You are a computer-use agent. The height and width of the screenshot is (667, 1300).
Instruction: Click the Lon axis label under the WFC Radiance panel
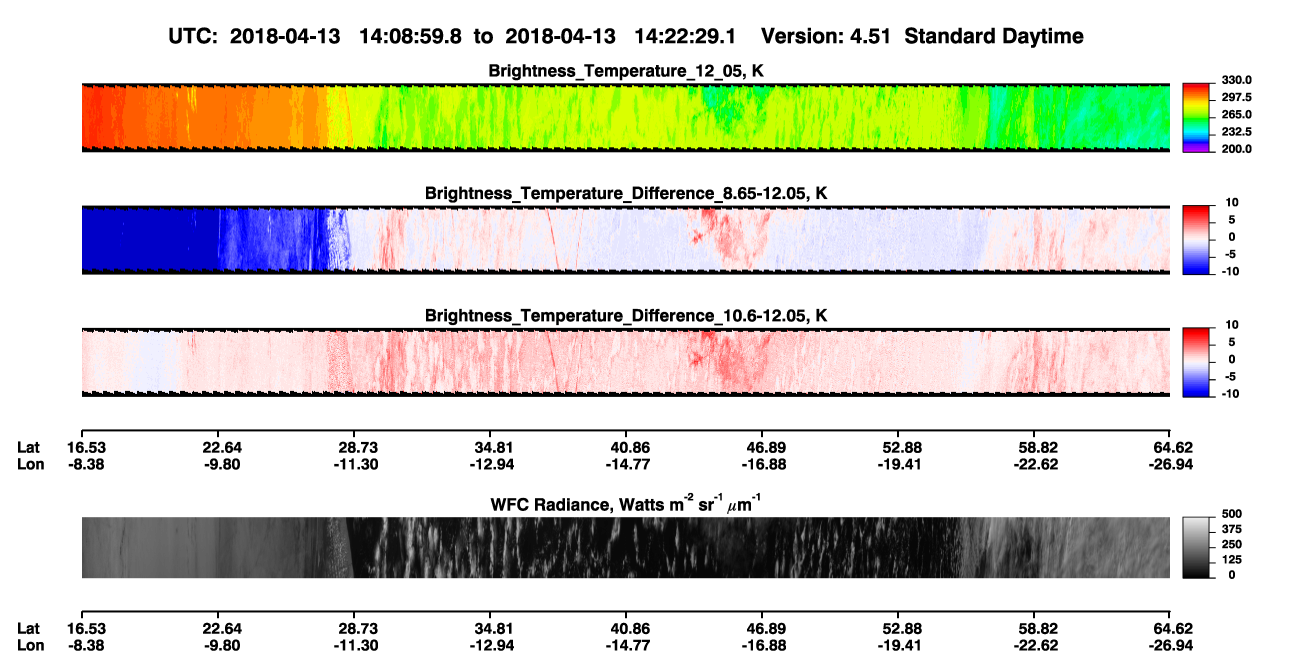click(31, 644)
